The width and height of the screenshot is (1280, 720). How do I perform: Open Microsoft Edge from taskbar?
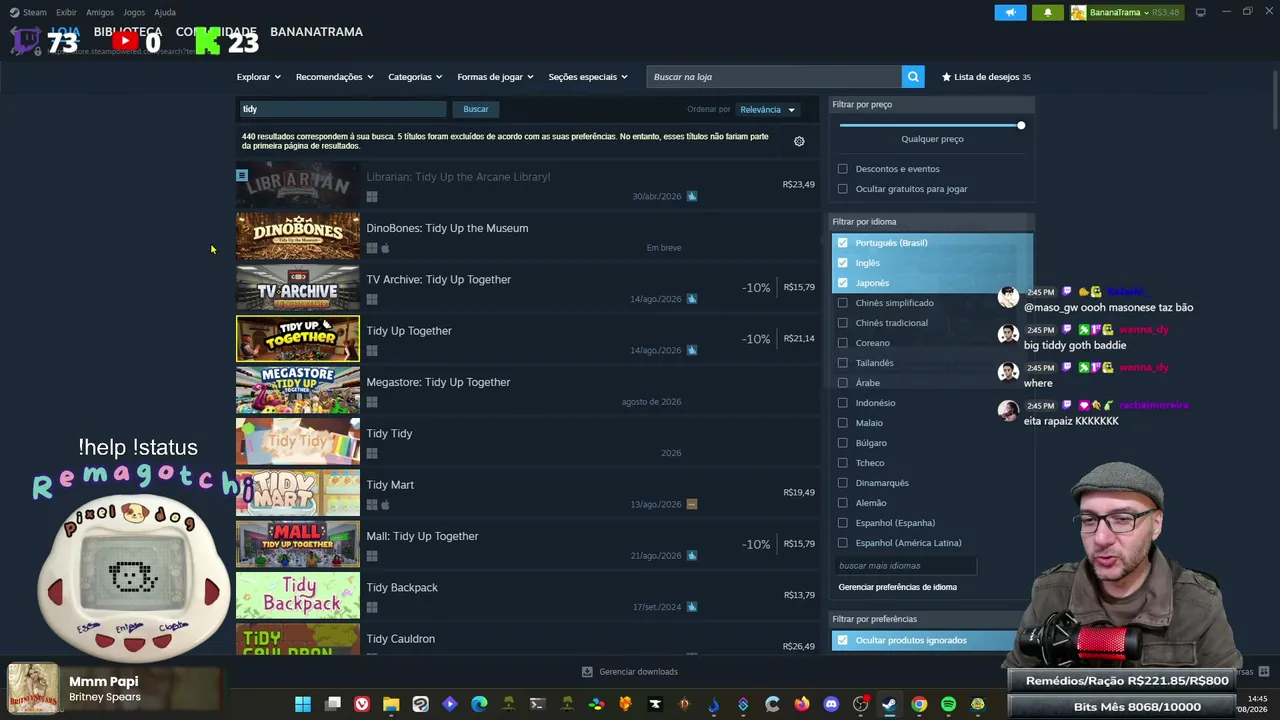click(x=479, y=704)
